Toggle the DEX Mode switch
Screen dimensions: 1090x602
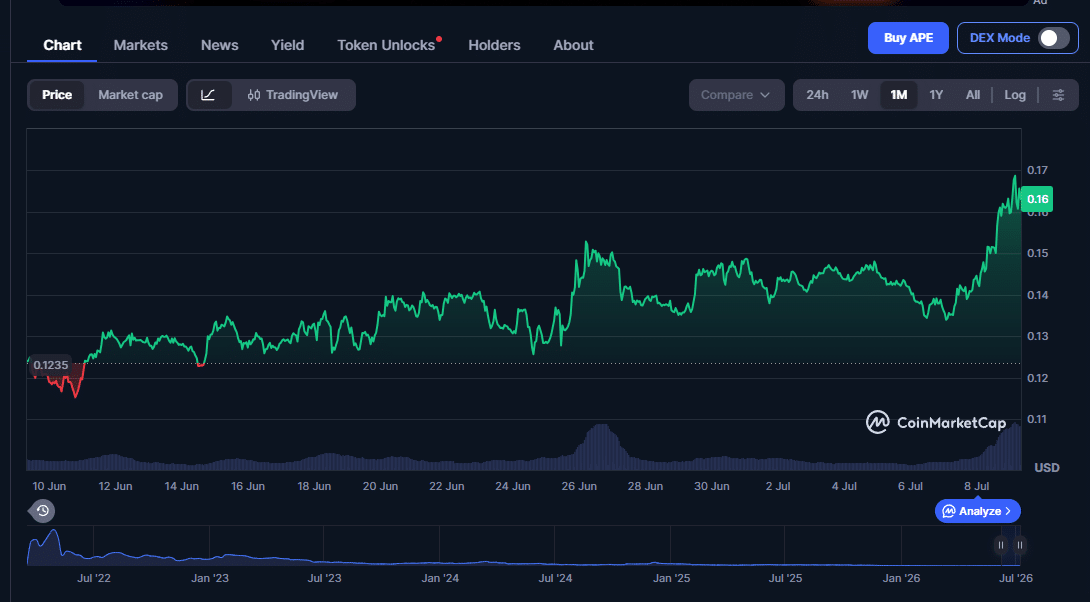[1054, 38]
